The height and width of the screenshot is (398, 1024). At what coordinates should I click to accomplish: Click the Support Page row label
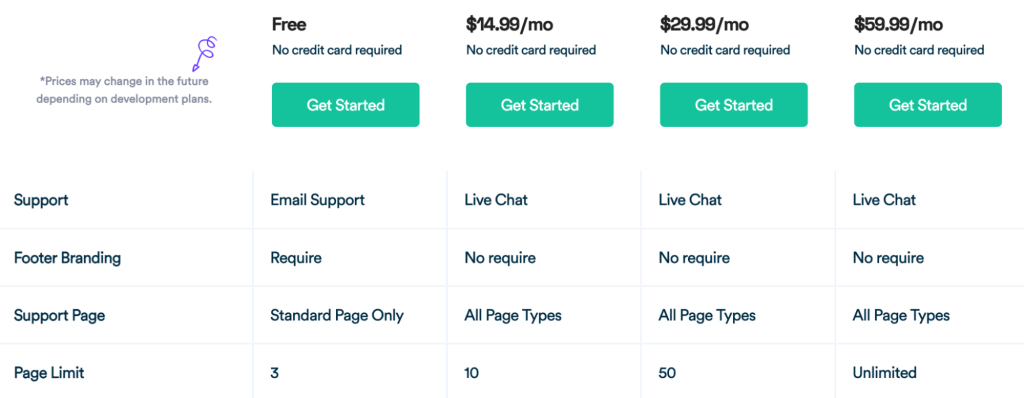pyautogui.click(x=59, y=316)
